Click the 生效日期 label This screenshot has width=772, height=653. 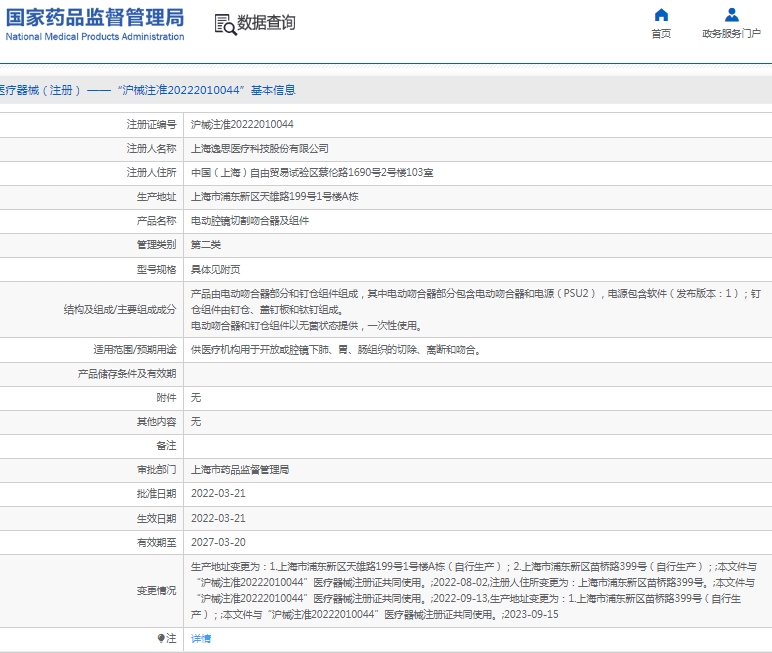(157, 519)
